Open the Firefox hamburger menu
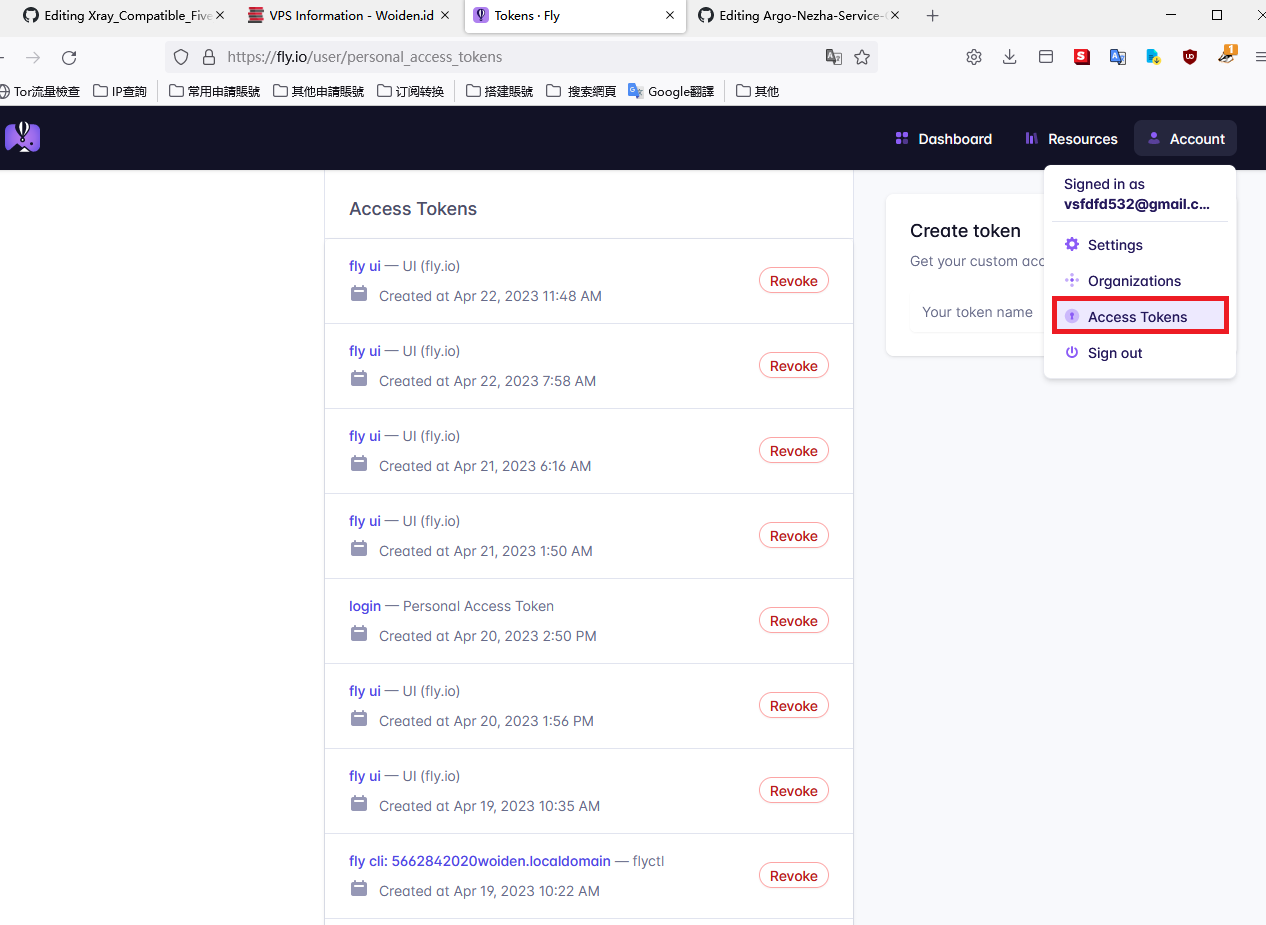The image size is (1266, 925). [1259, 57]
